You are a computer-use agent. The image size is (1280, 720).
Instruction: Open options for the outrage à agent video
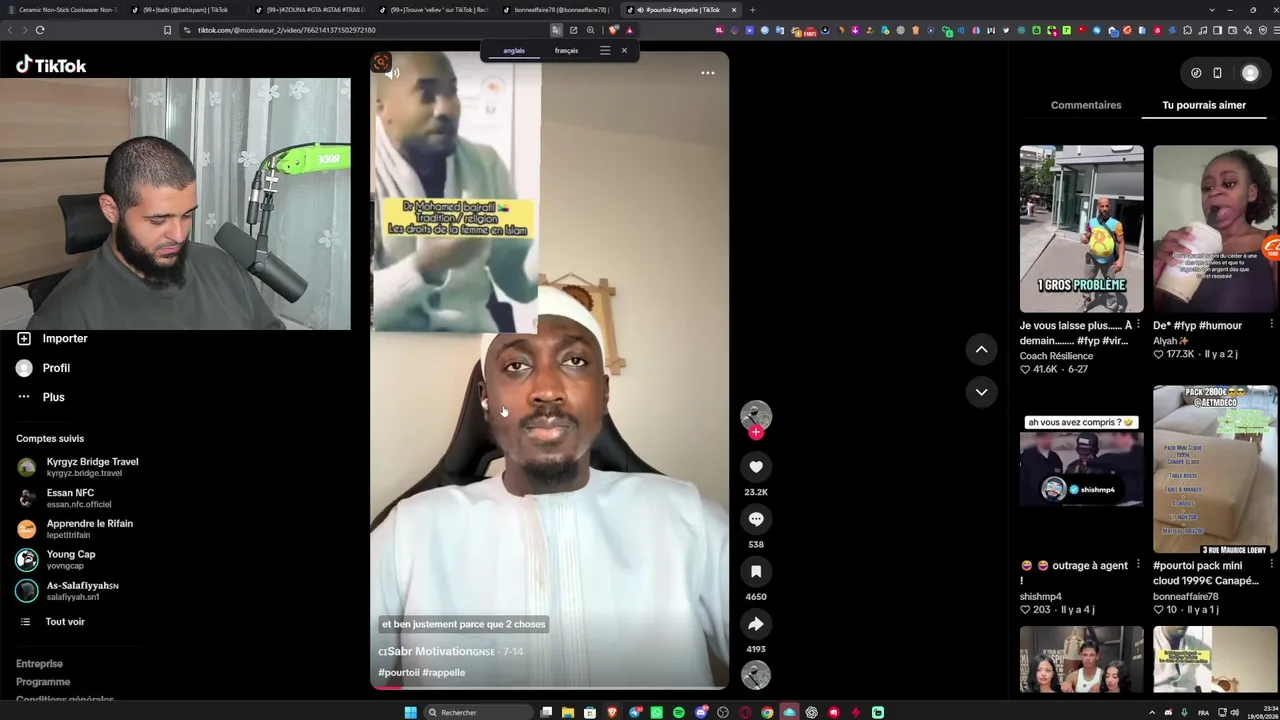pyautogui.click(x=1138, y=565)
